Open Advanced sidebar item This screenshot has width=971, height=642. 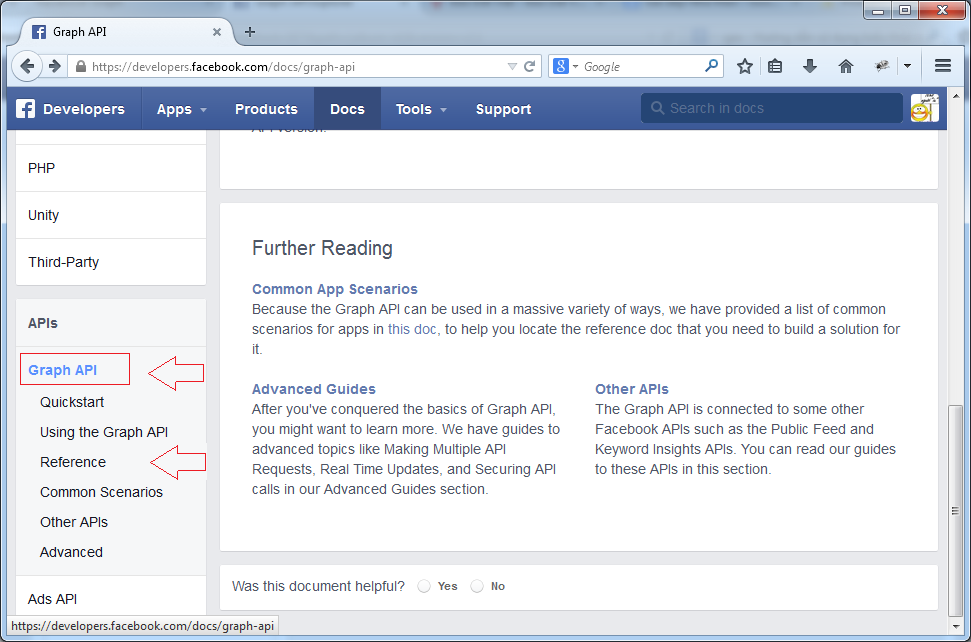(71, 552)
